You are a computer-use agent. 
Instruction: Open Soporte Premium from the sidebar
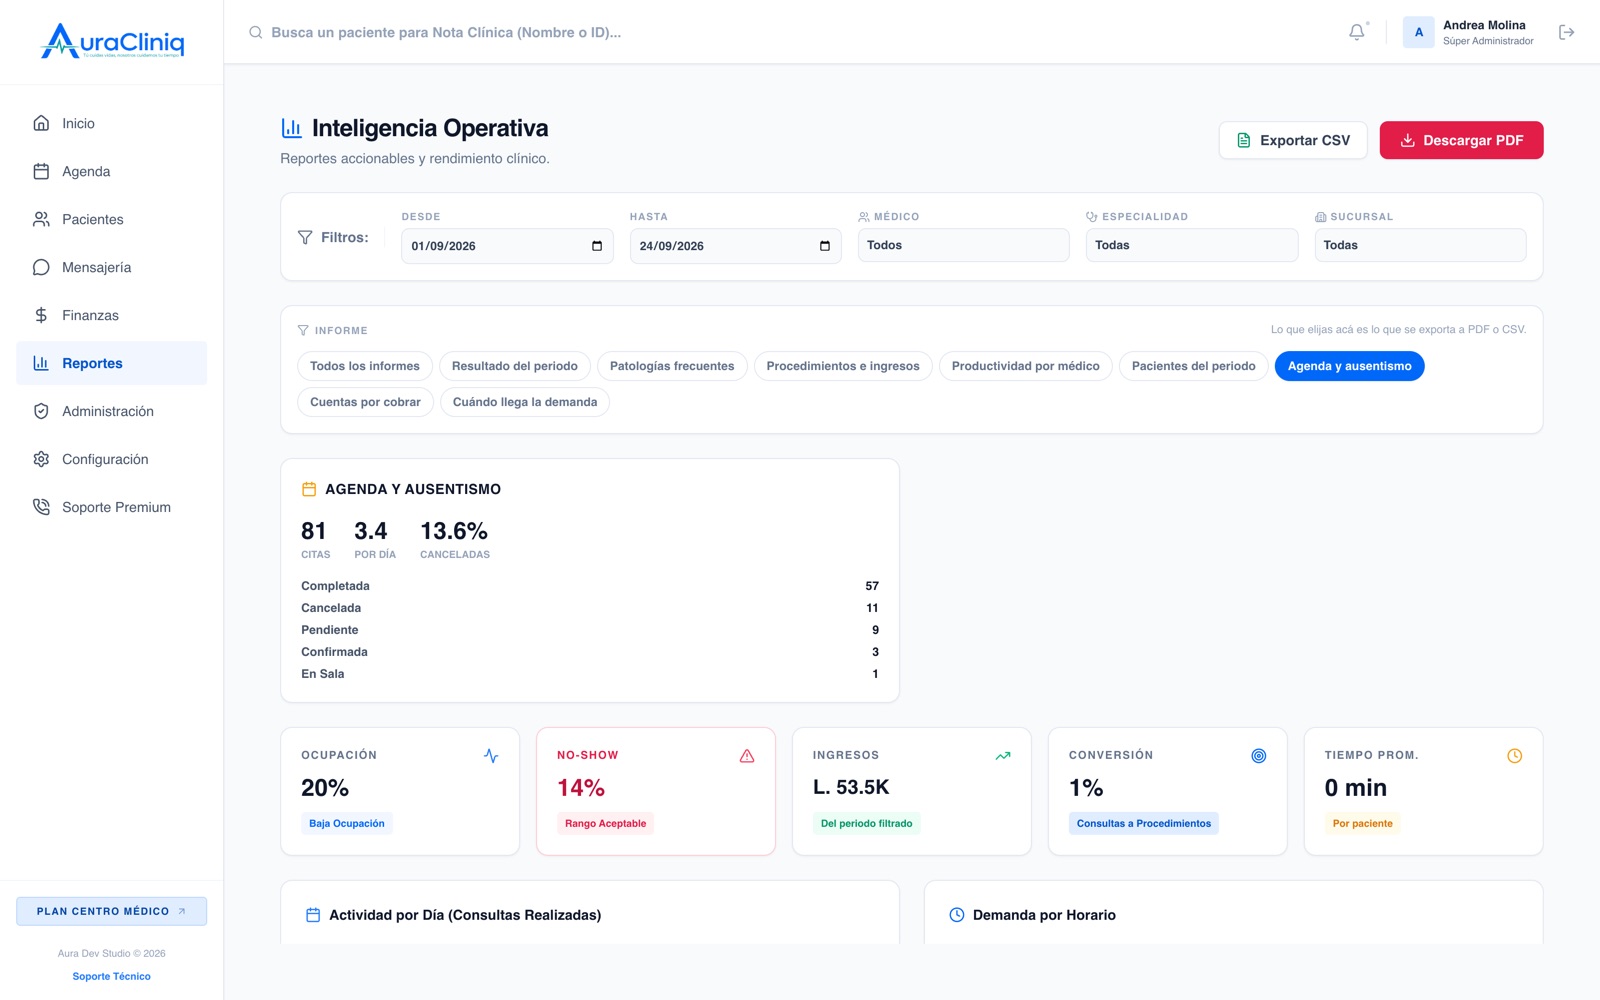(112, 507)
